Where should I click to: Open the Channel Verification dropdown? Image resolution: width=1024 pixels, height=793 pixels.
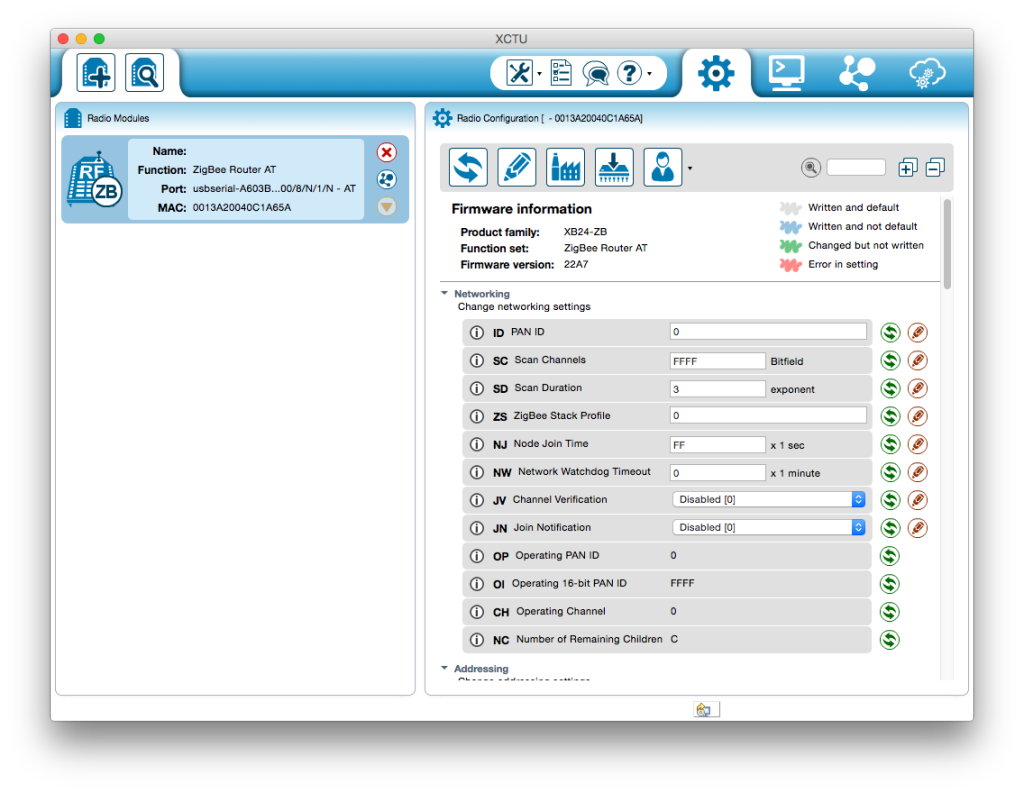point(767,499)
